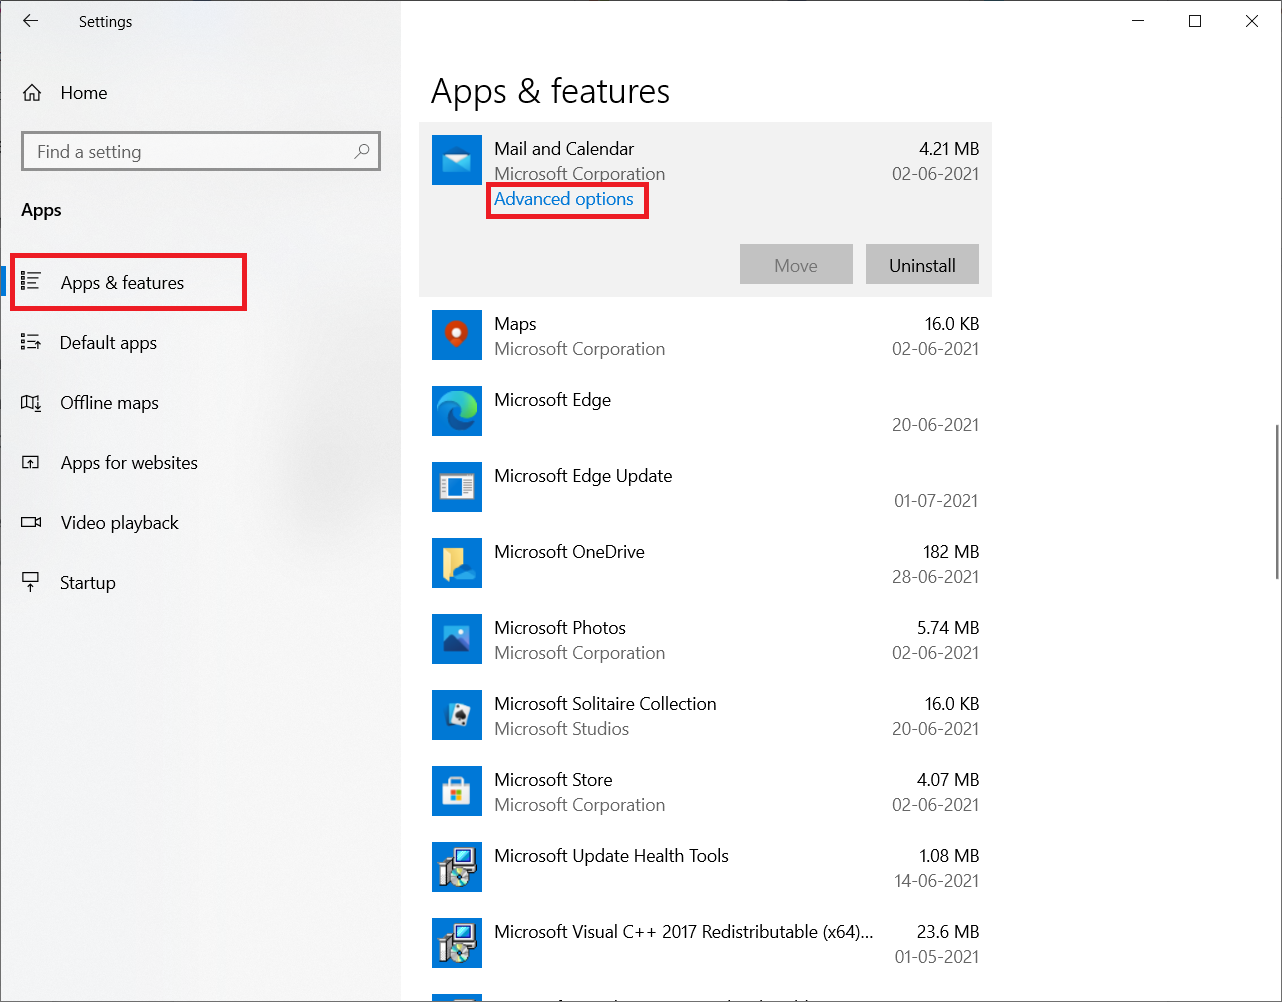Click the Mail and Calendar title text

pyautogui.click(x=564, y=149)
